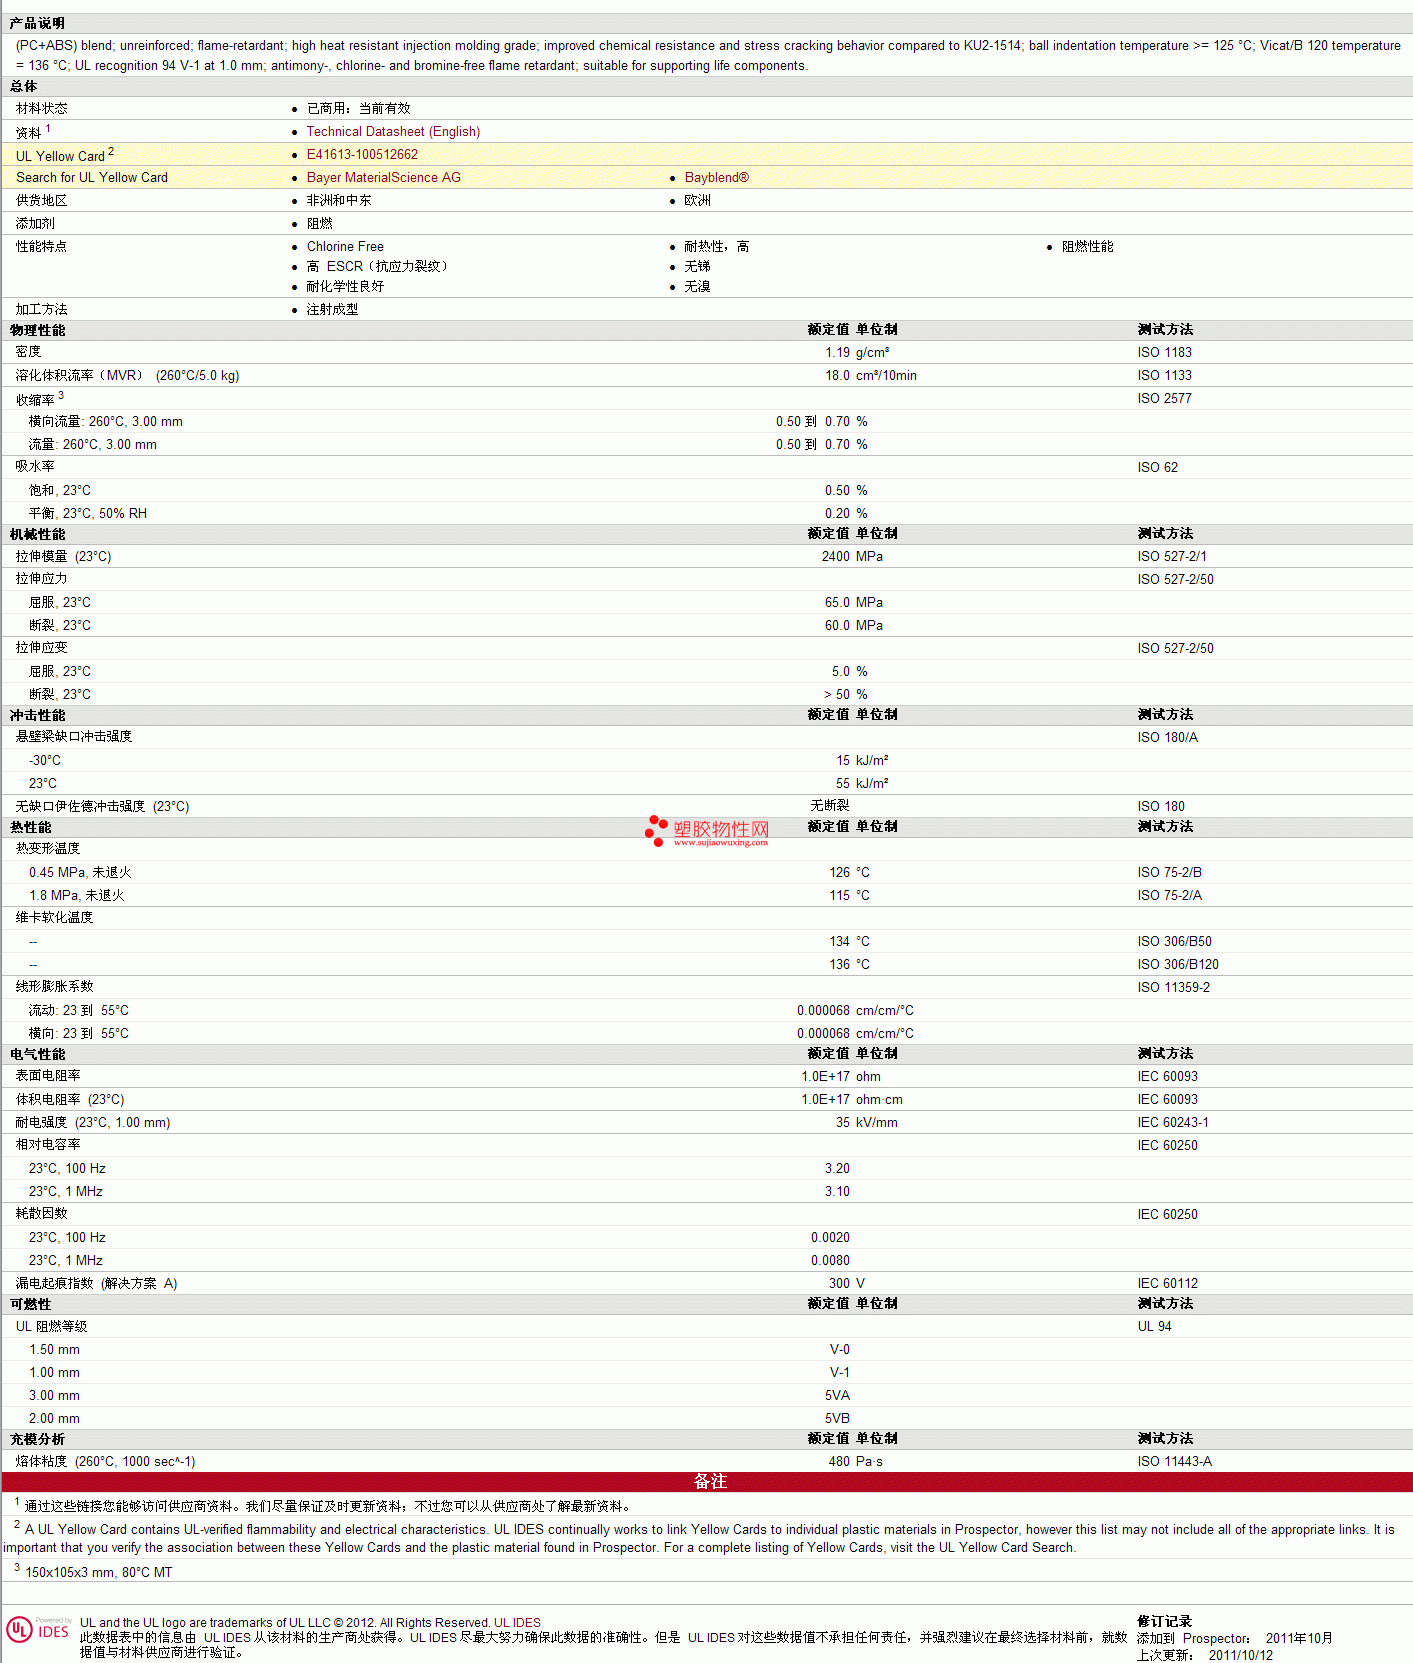Screen dimensions: 1413x1663
Task: Click the ISO 527-2/1 test method
Action: pos(1172,556)
